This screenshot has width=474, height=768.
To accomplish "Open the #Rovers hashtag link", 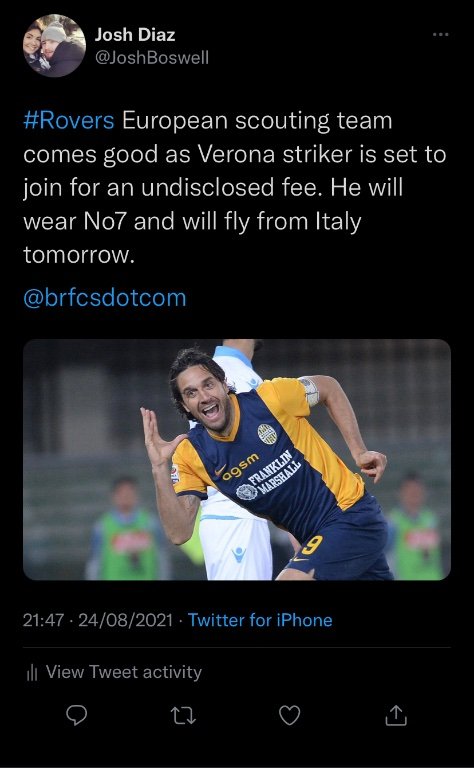I will (x=69, y=120).
